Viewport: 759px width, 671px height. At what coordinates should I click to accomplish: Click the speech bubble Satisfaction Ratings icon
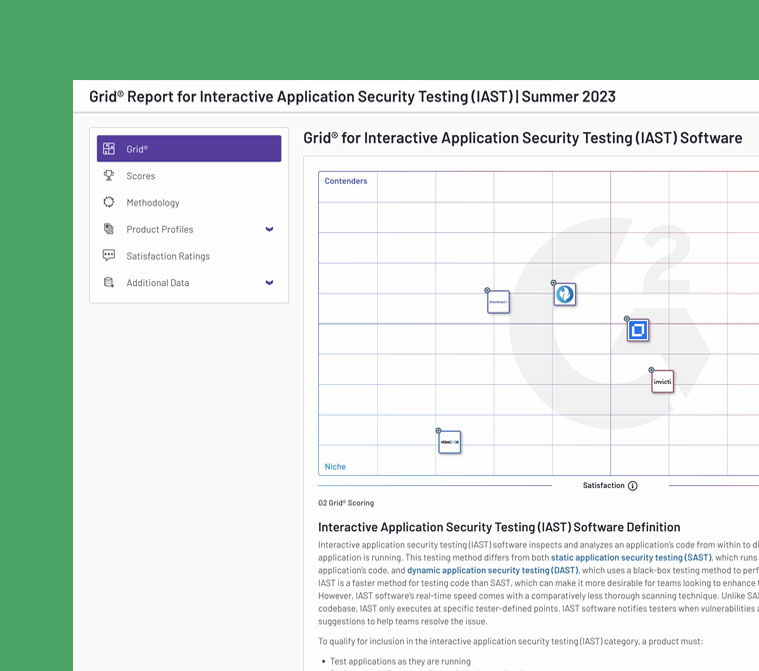109,256
